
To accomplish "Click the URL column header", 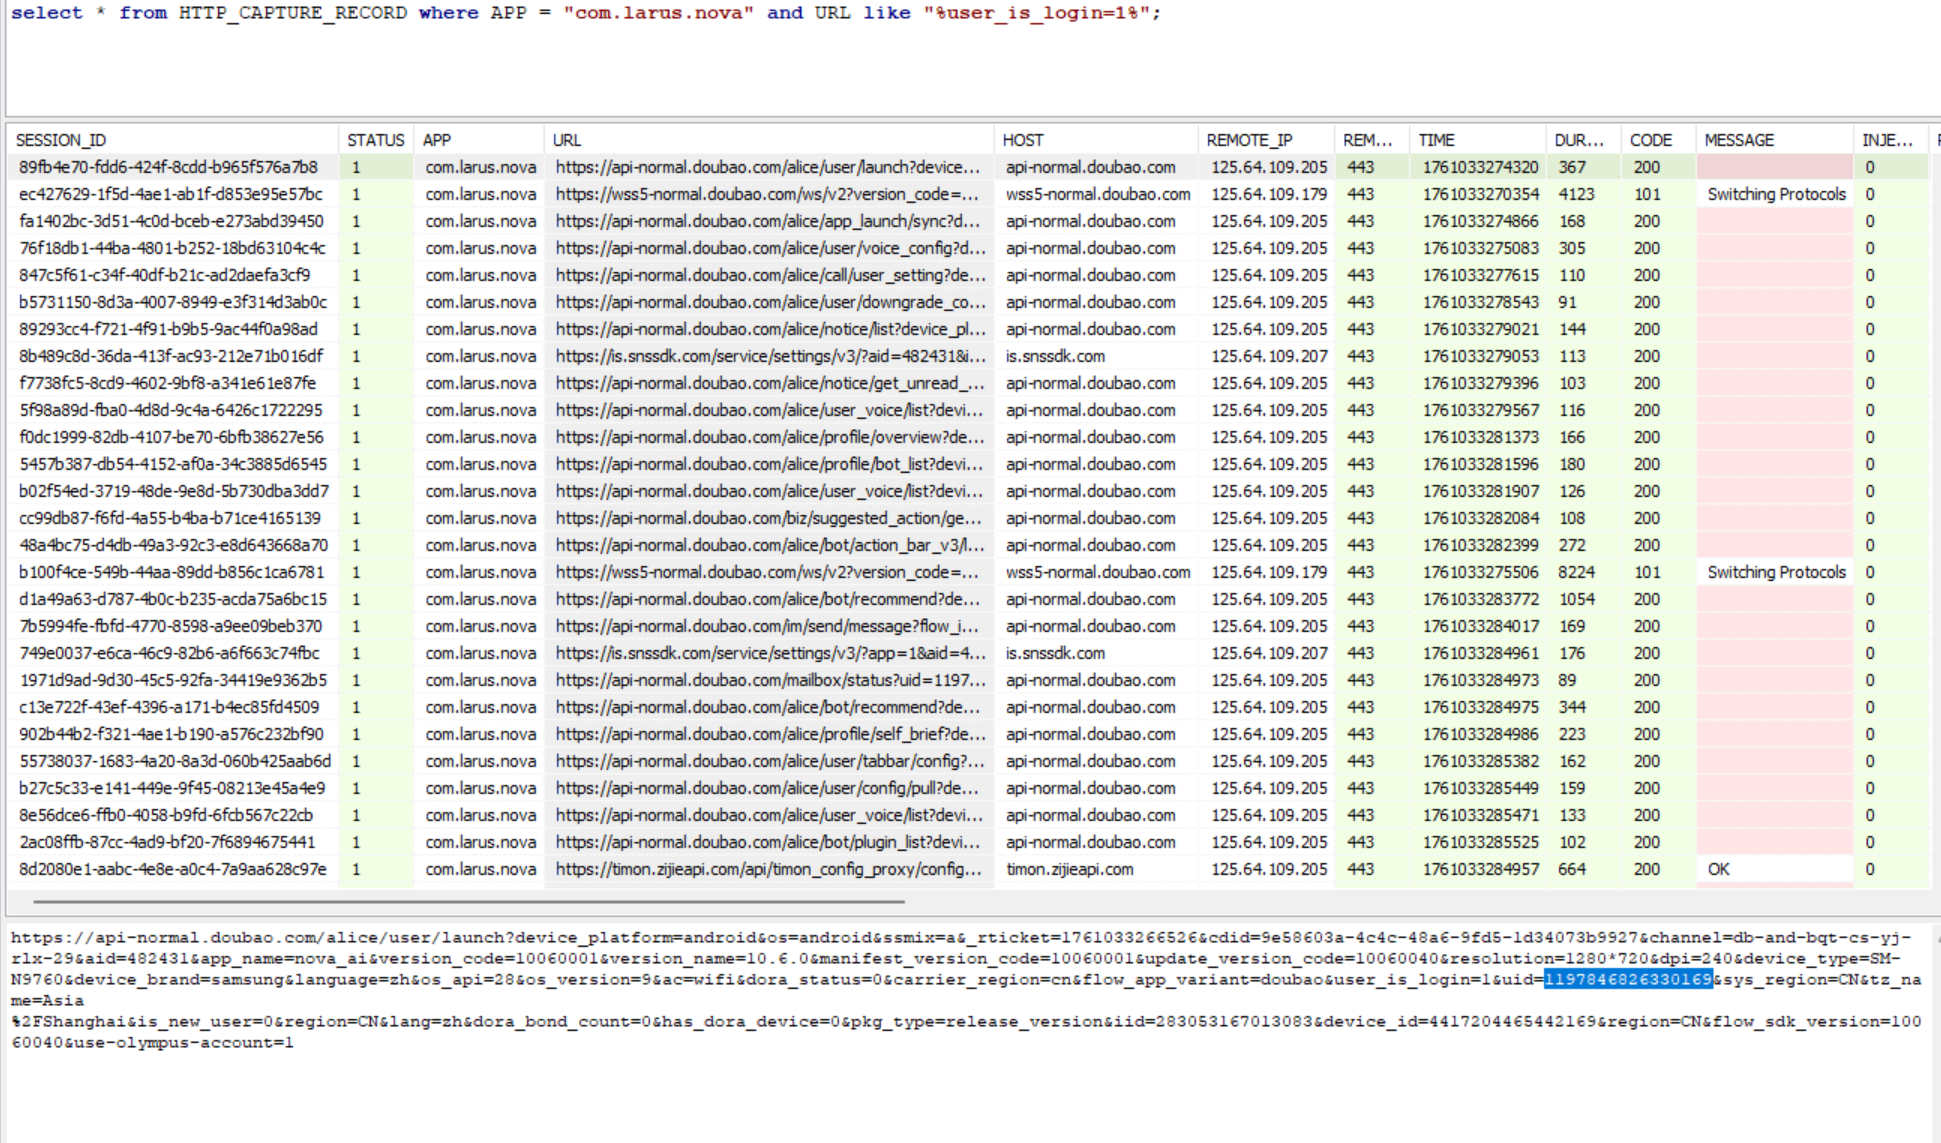I will [566, 140].
